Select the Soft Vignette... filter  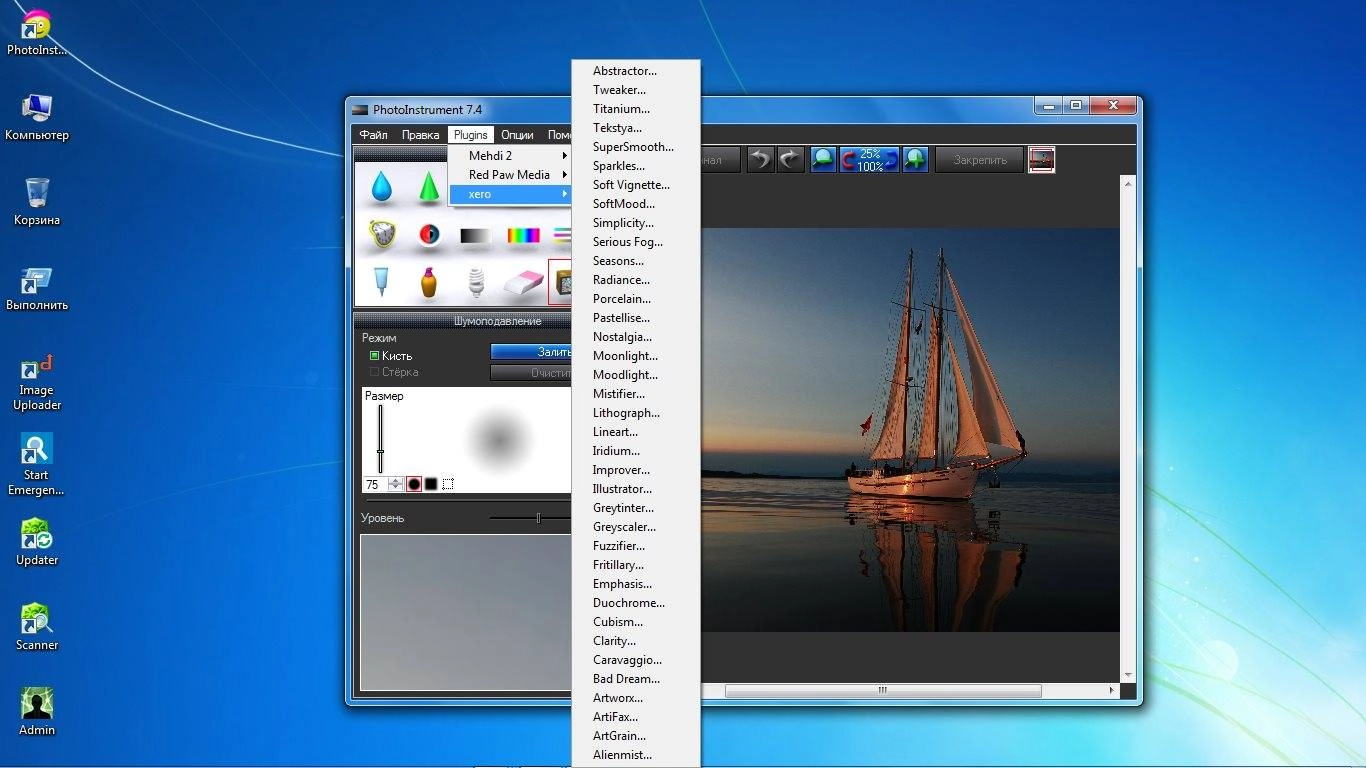pos(636,185)
